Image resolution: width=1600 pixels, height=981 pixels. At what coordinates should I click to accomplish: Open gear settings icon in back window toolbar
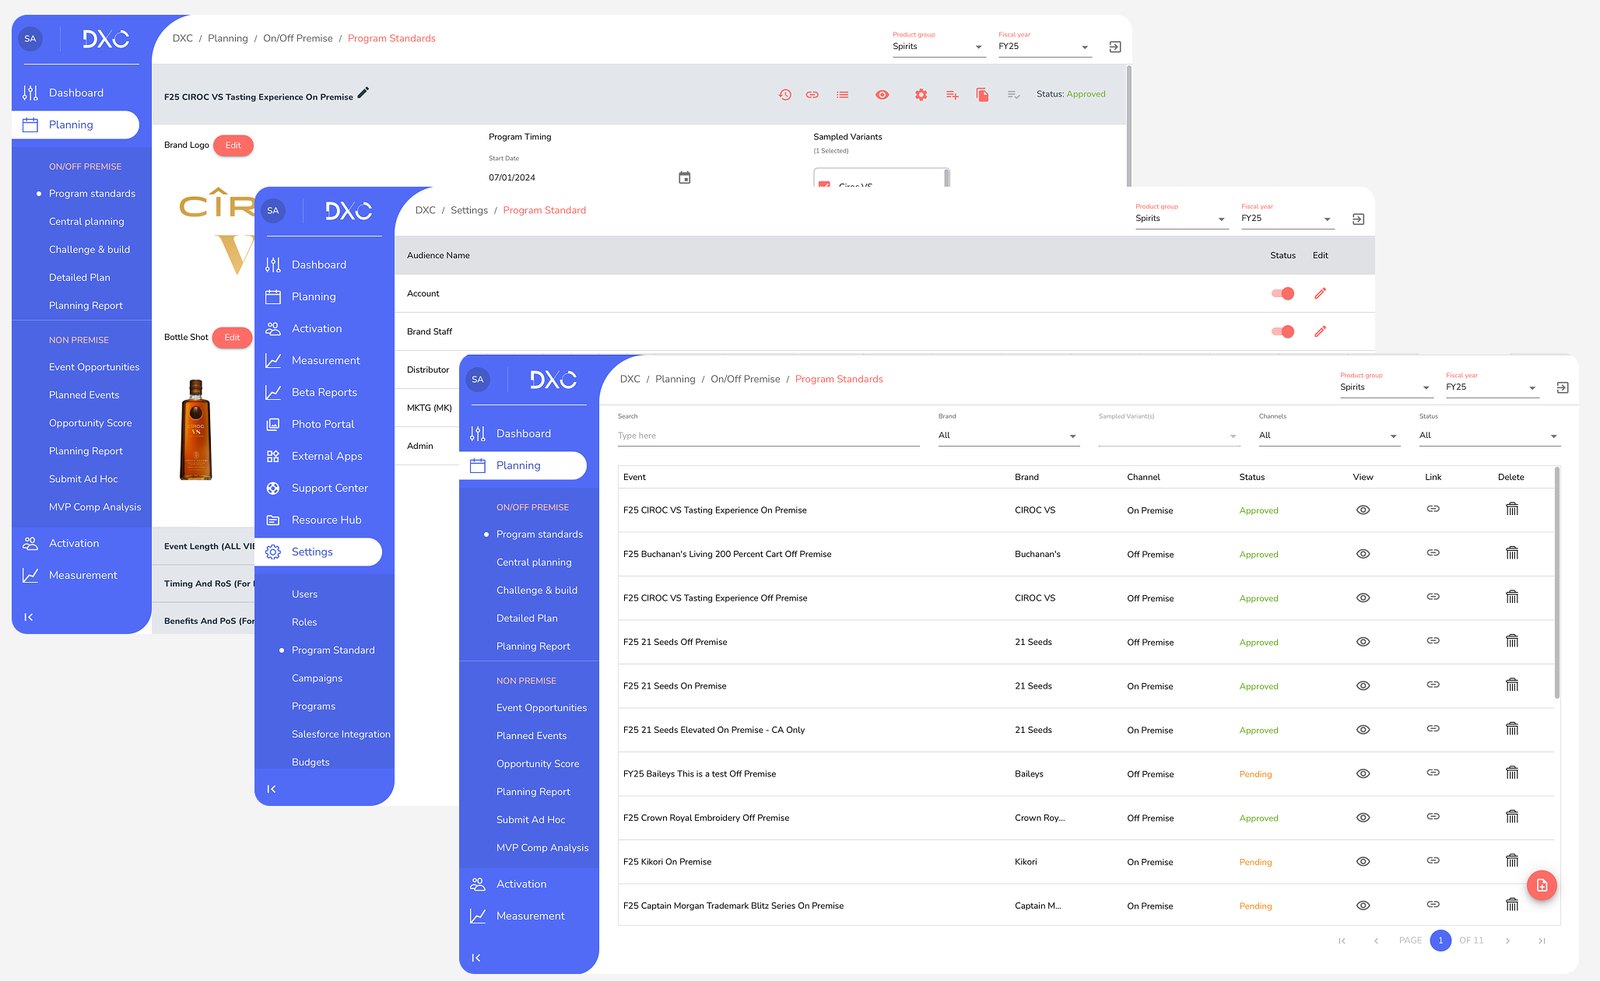(921, 95)
